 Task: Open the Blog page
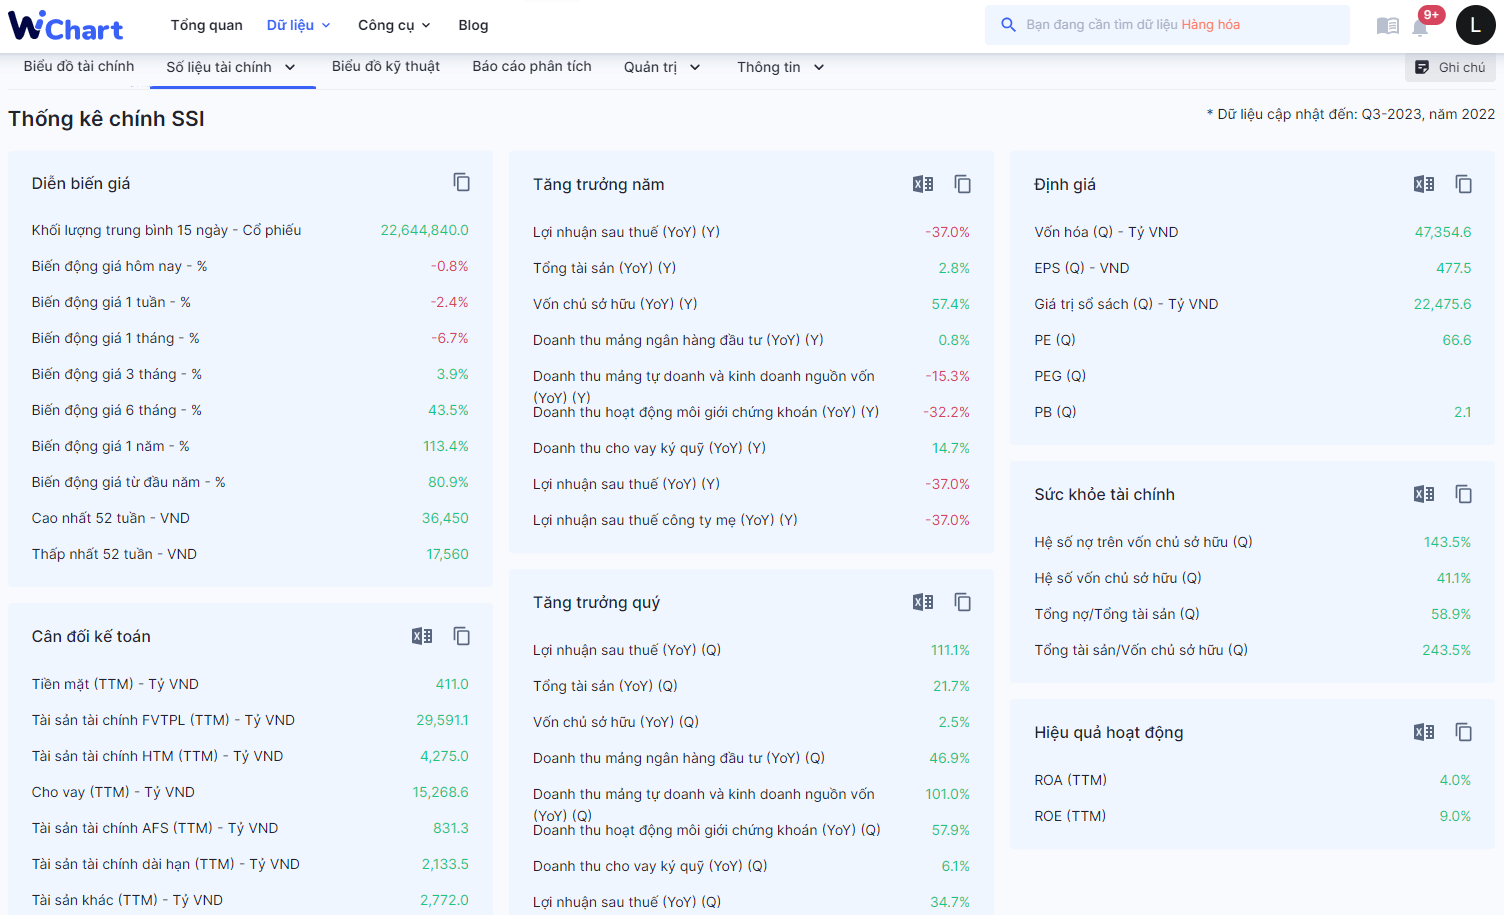pyautogui.click(x=473, y=25)
